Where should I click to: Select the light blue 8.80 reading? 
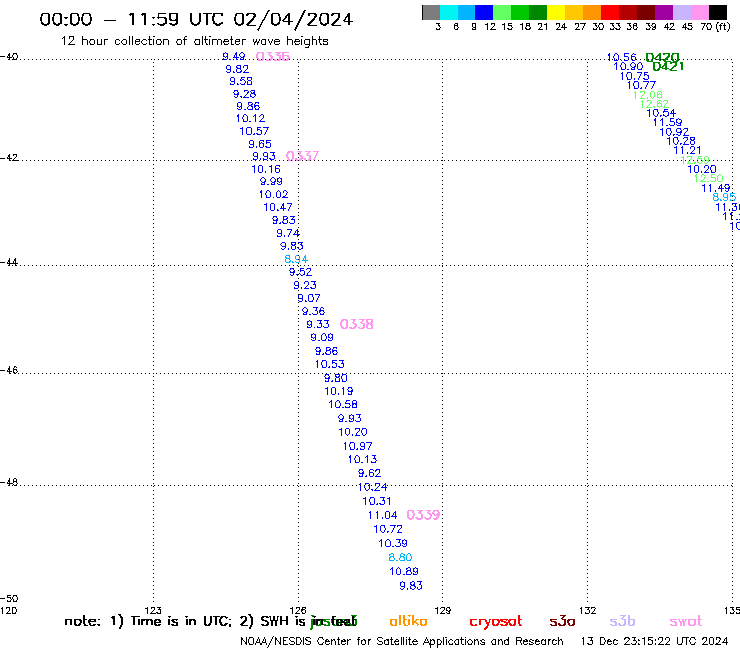click(x=400, y=557)
